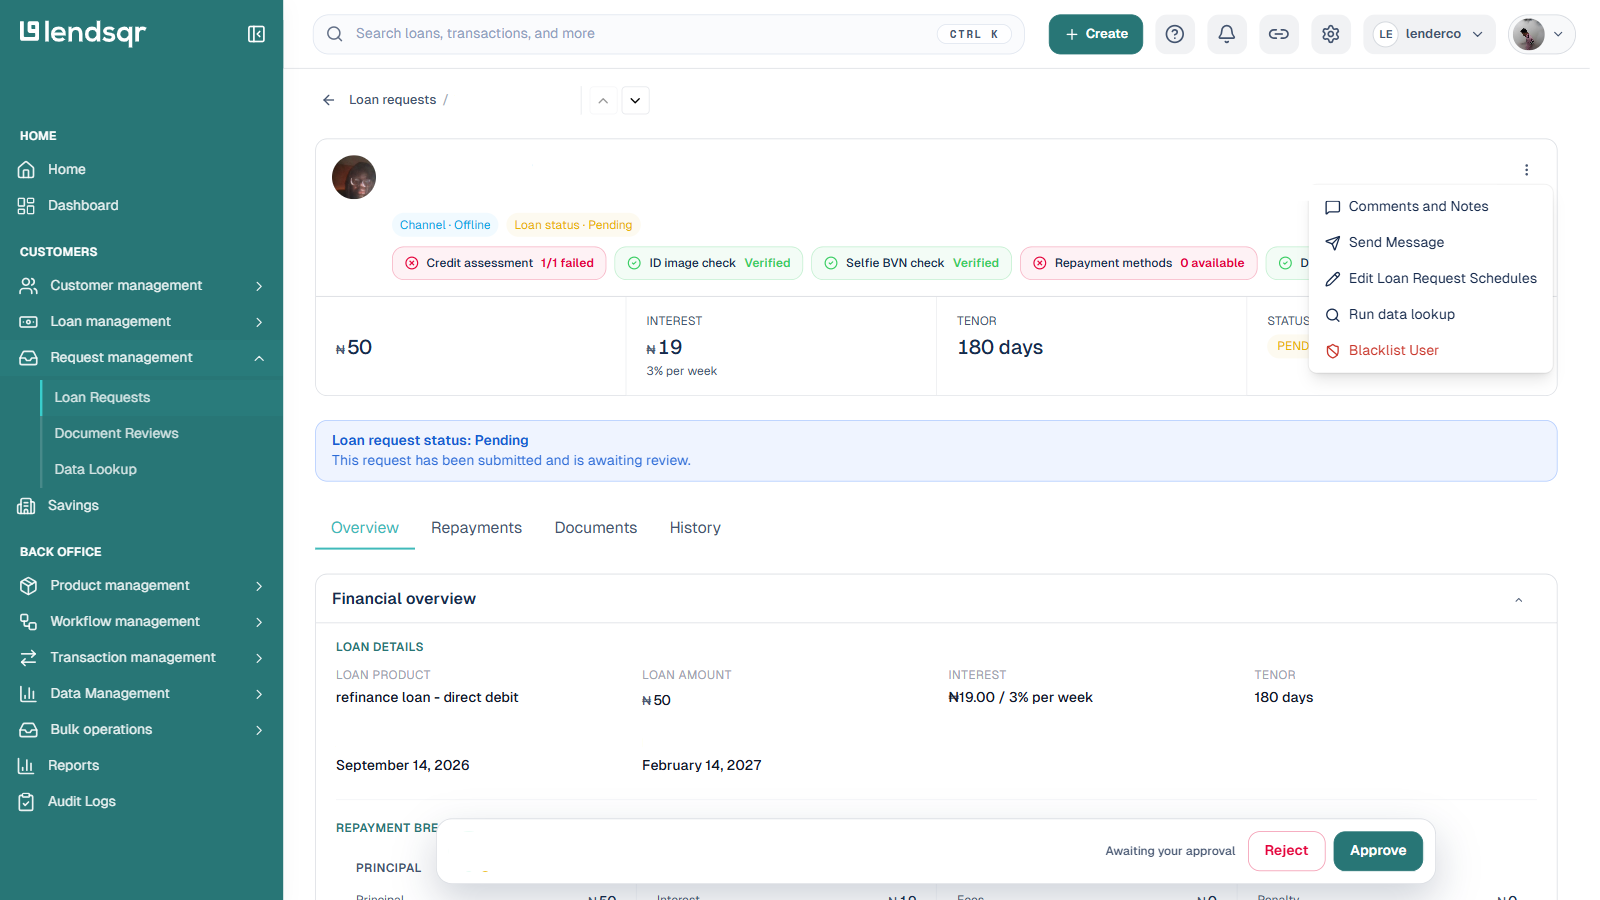The height and width of the screenshot is (900, 1600).
Task: Collapse Request management menu
Action: point(141,358)
